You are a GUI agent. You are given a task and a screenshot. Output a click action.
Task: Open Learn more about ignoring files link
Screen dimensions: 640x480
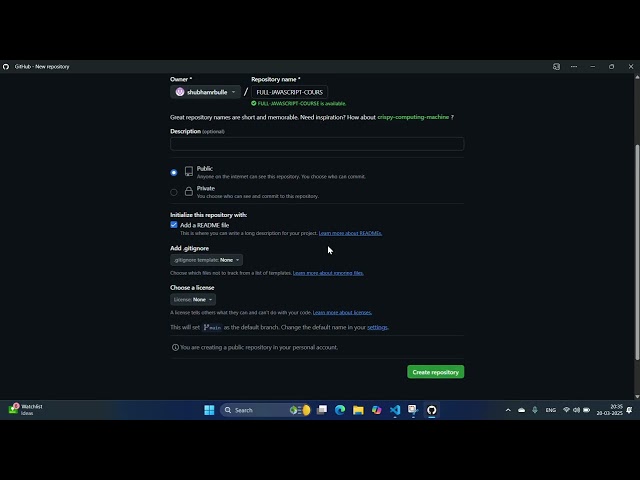(328, 273)
